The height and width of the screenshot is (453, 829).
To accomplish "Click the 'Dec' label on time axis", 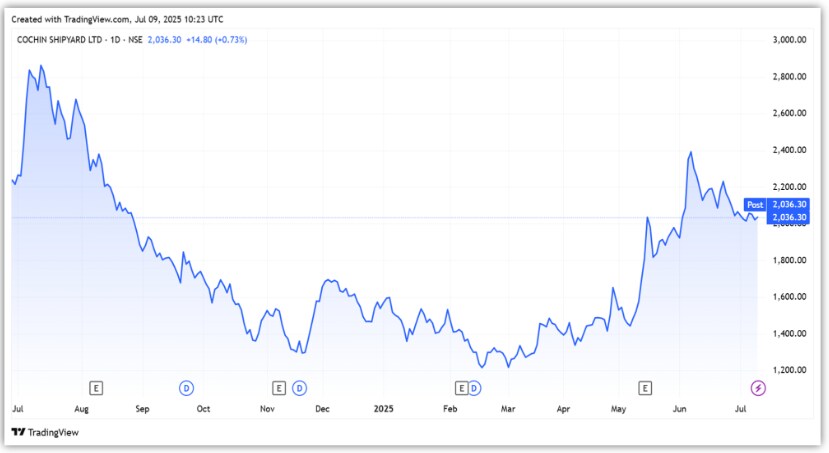I will click(323, 409).
